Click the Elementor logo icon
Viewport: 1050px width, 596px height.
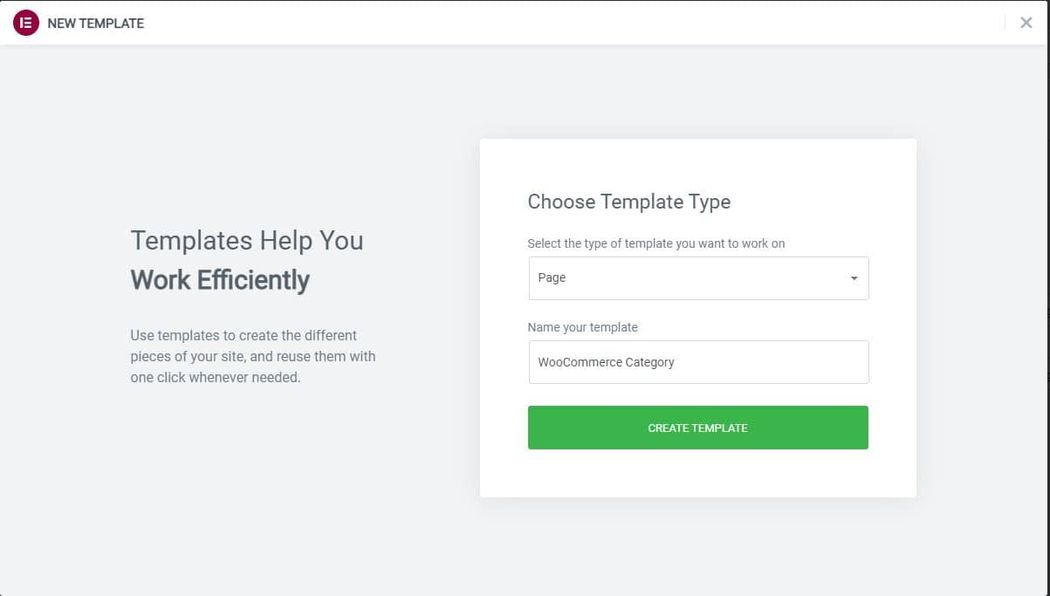tap(25, 23)
